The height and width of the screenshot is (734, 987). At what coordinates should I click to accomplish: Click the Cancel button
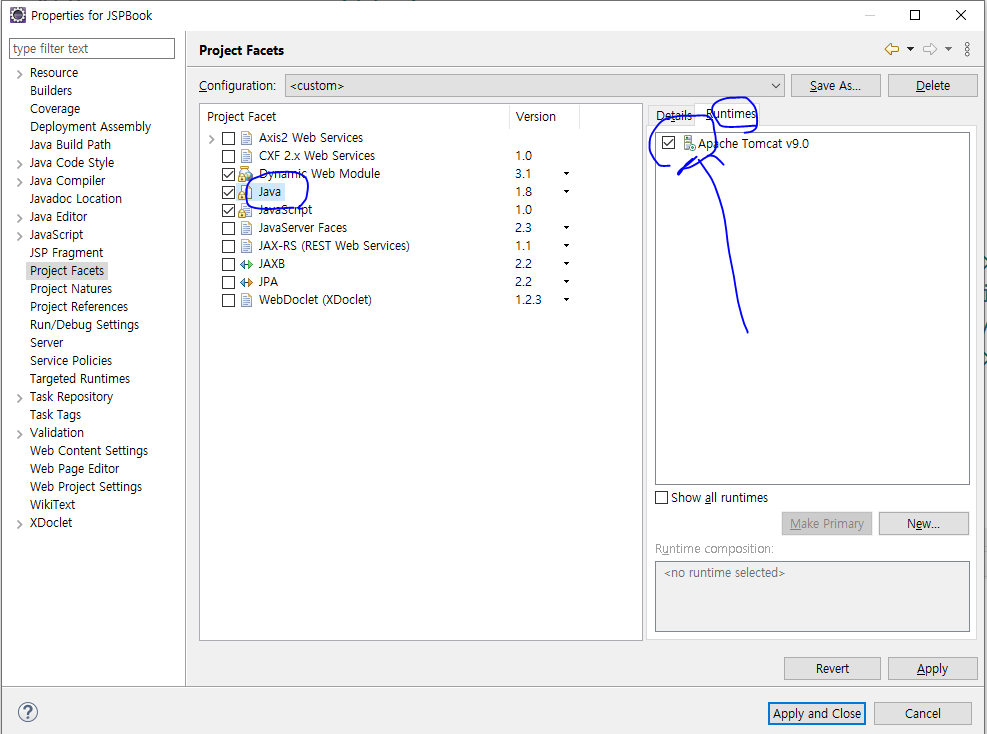923,713
